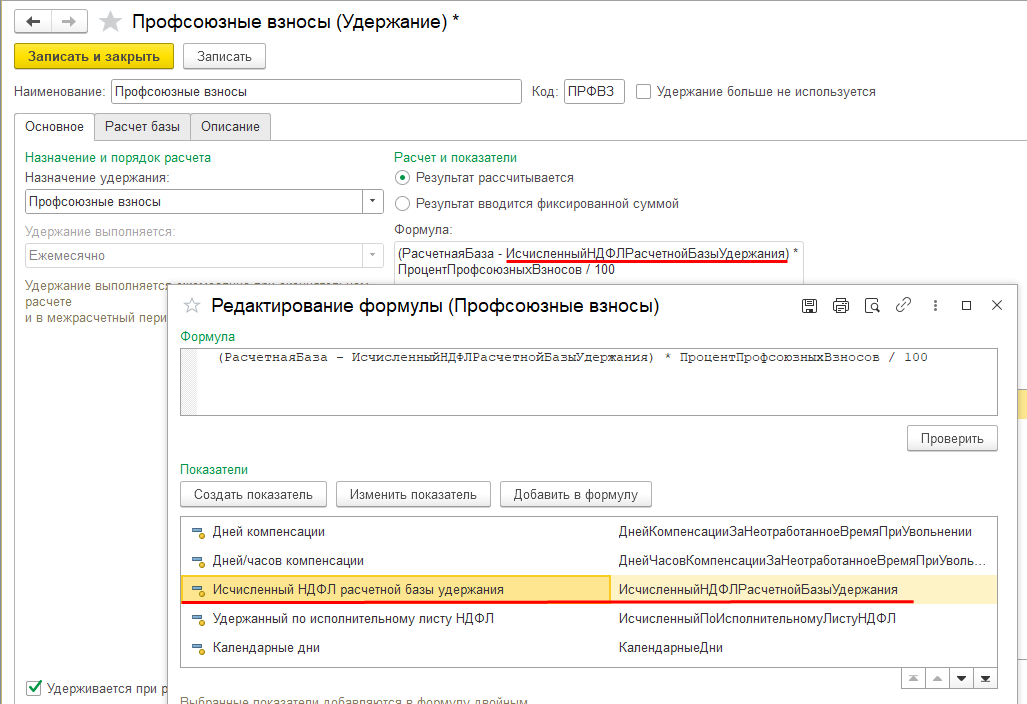This screenshot has width=1027, height=704.
Task: Click the print icon in formula dialog
Action: (841, 306)
